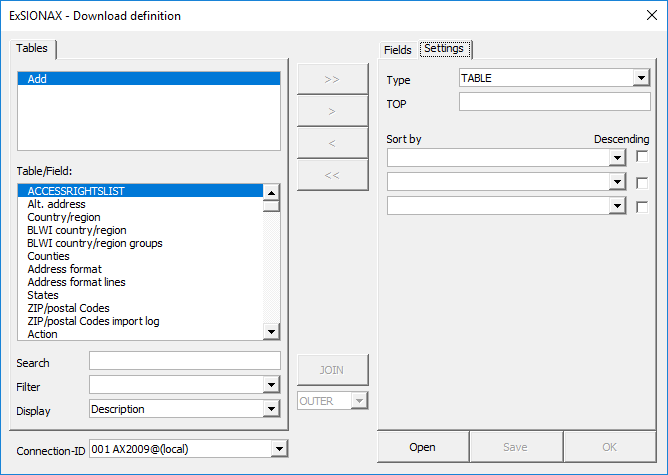668x475 pixels.
Task: Open the Filter dropdown
Action: pos(271,385)
